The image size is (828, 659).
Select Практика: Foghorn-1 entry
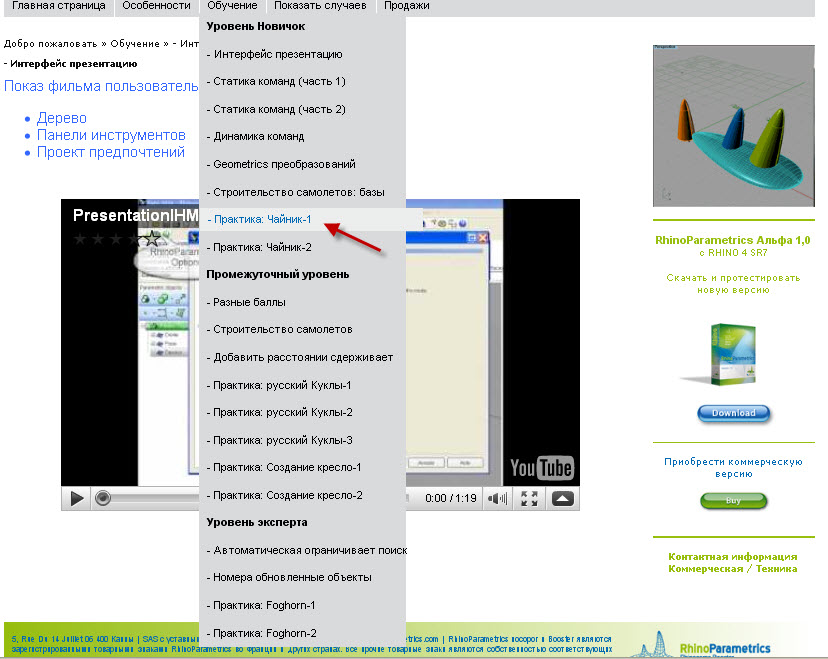[261, 605]
